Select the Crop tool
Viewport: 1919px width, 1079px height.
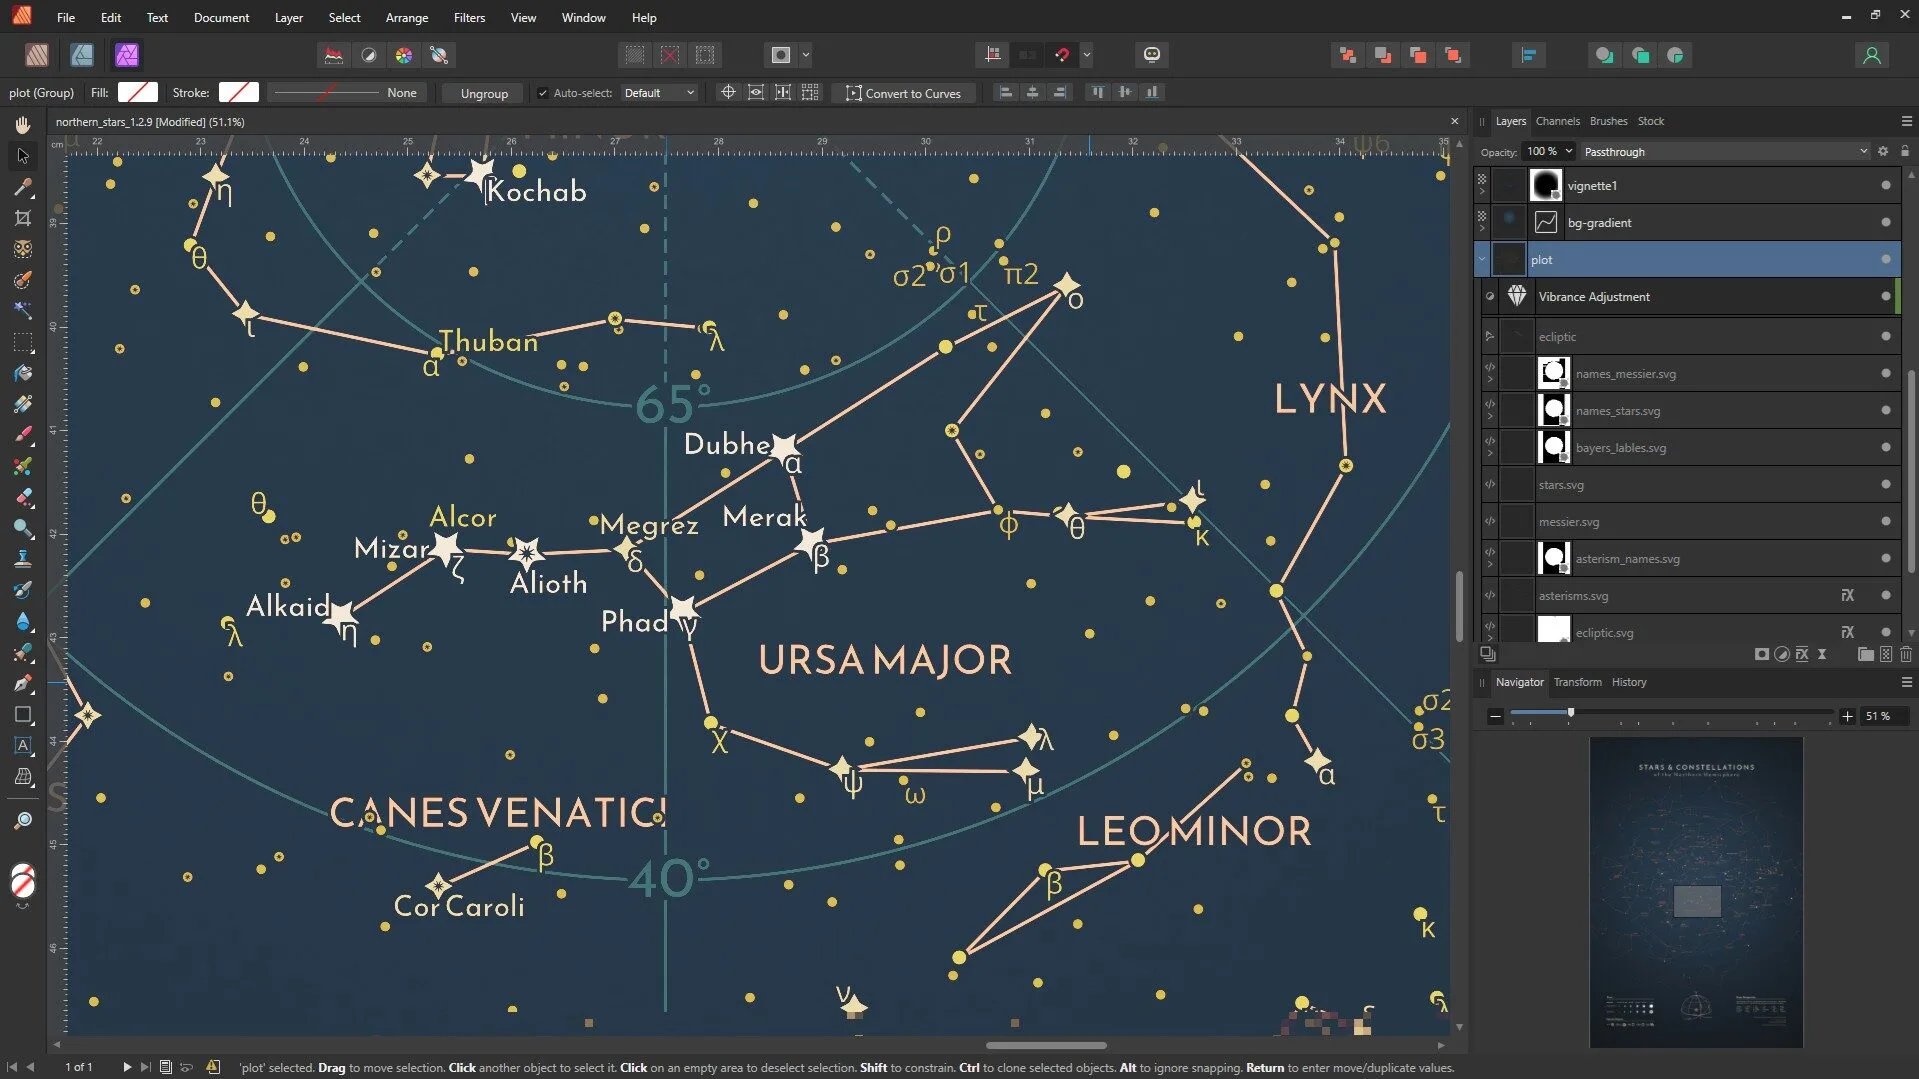coord(24,217)
